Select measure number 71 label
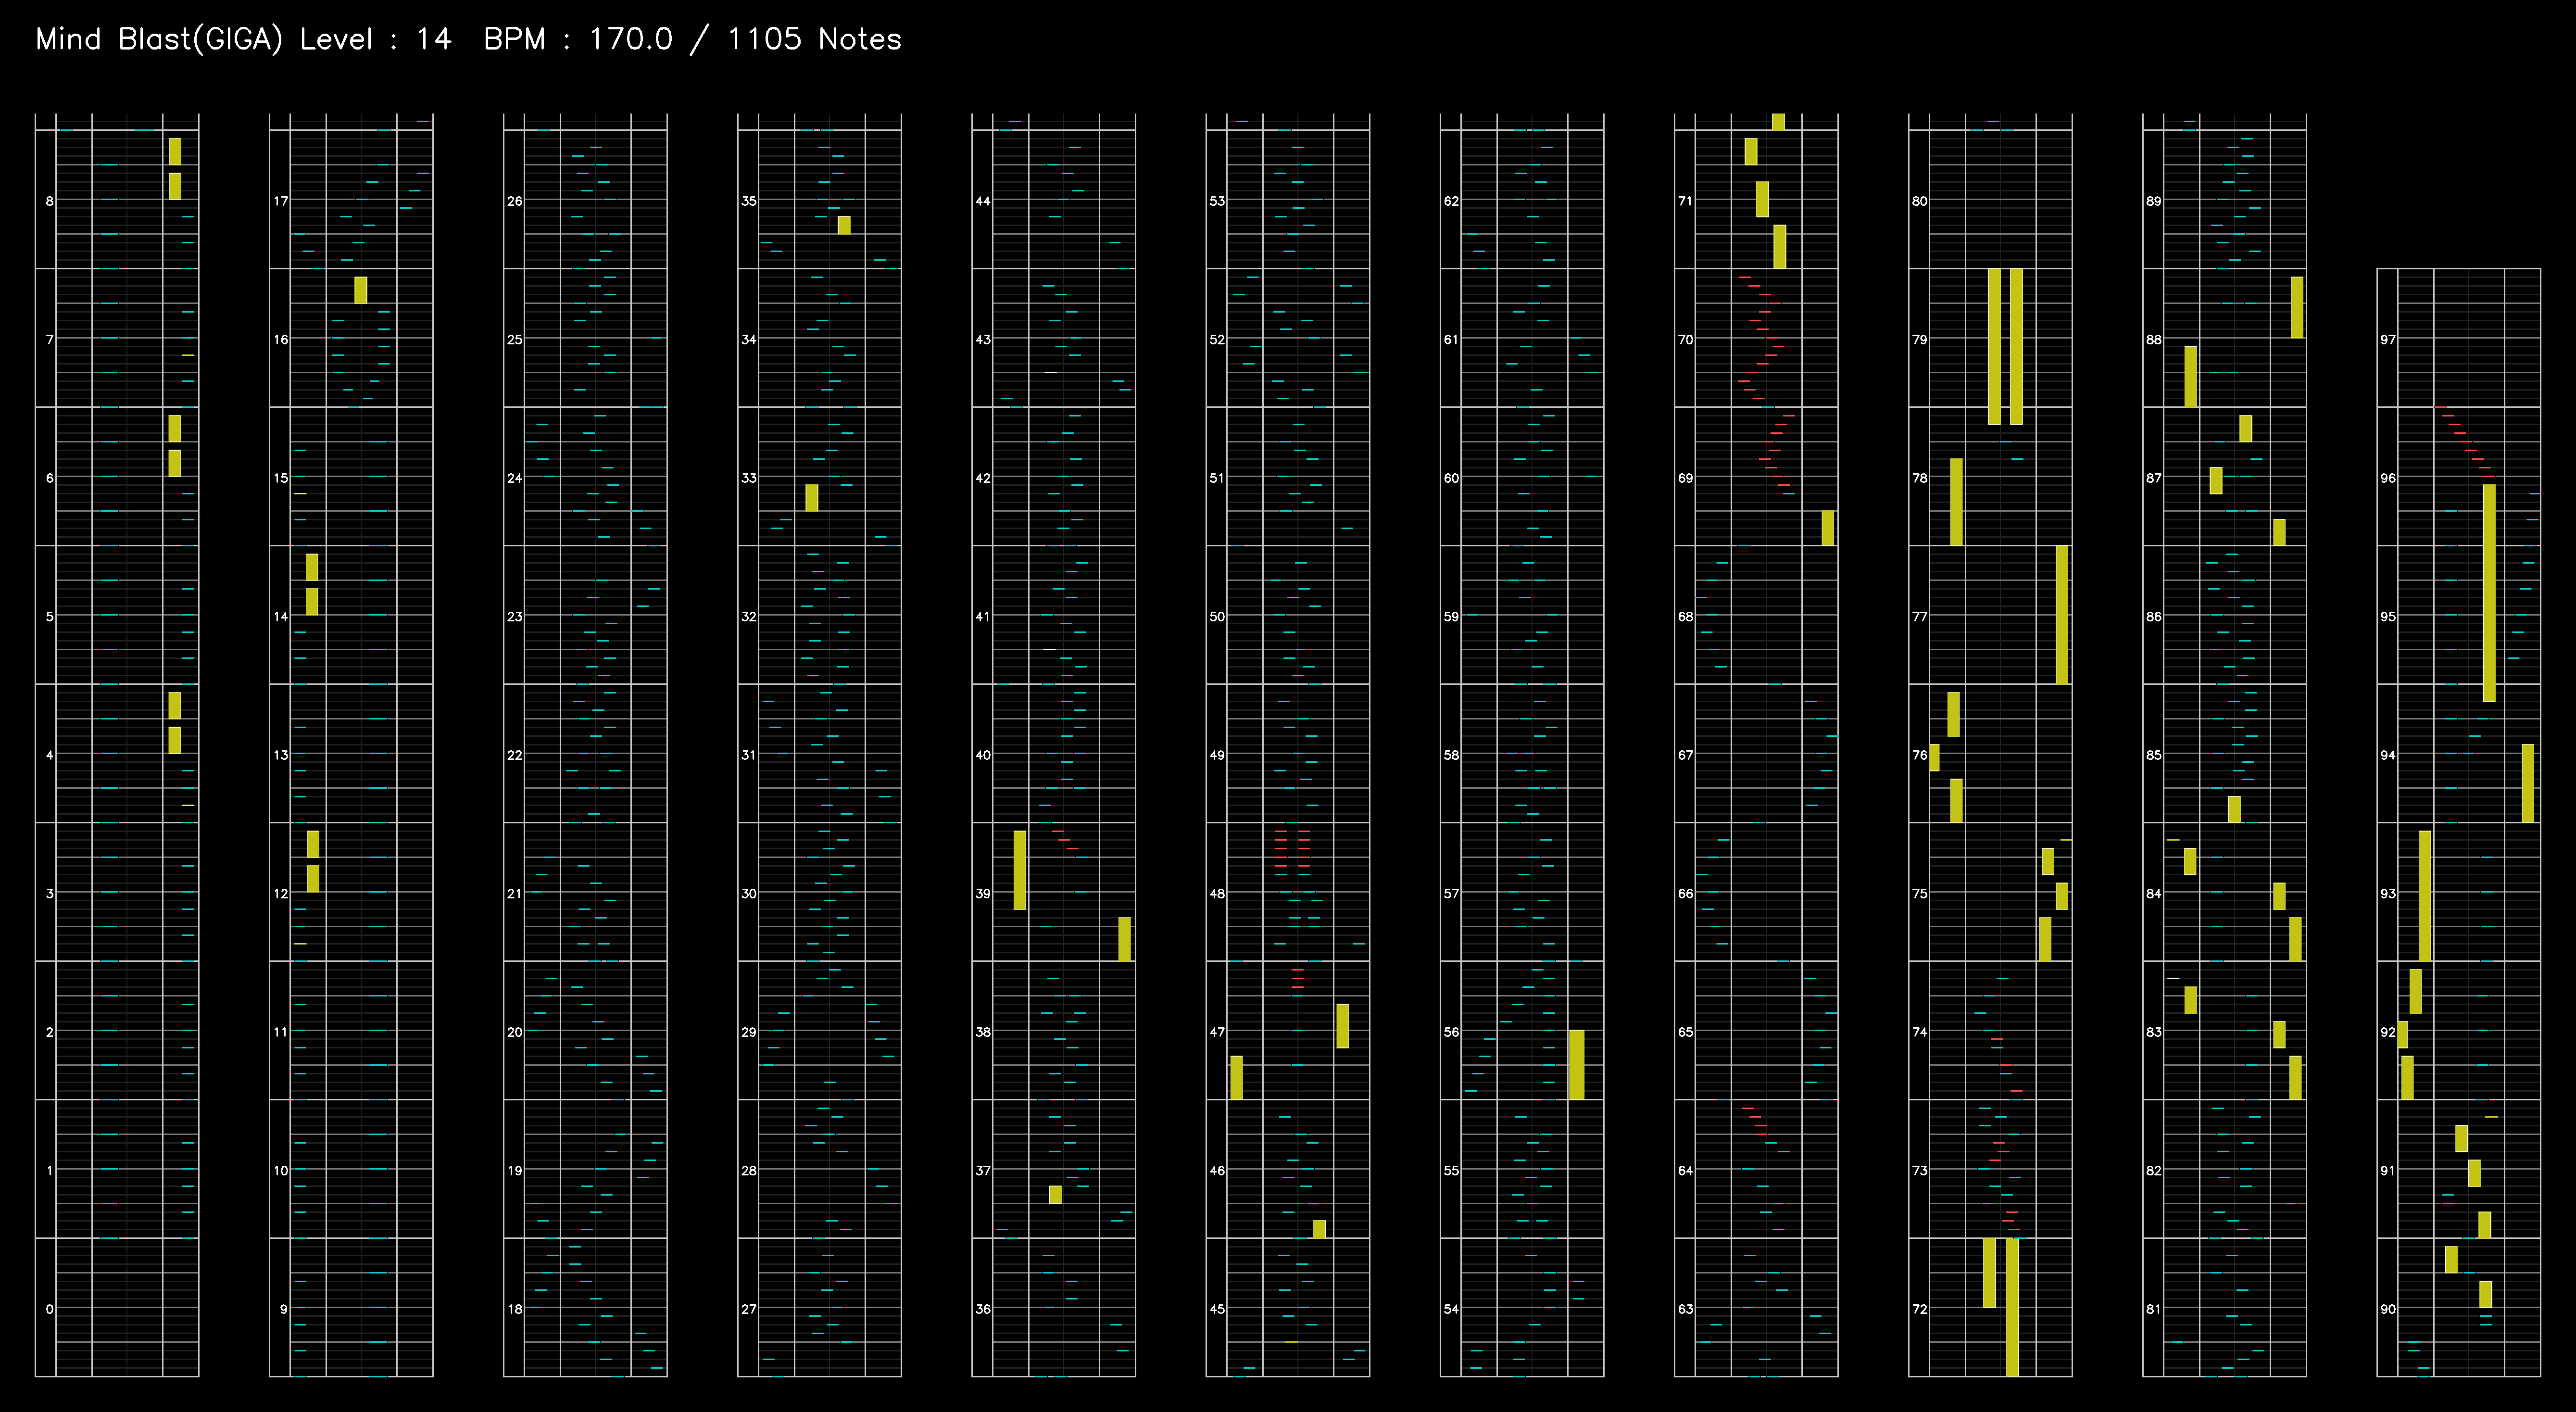 pyautogui.click(x=1686, y=201)
